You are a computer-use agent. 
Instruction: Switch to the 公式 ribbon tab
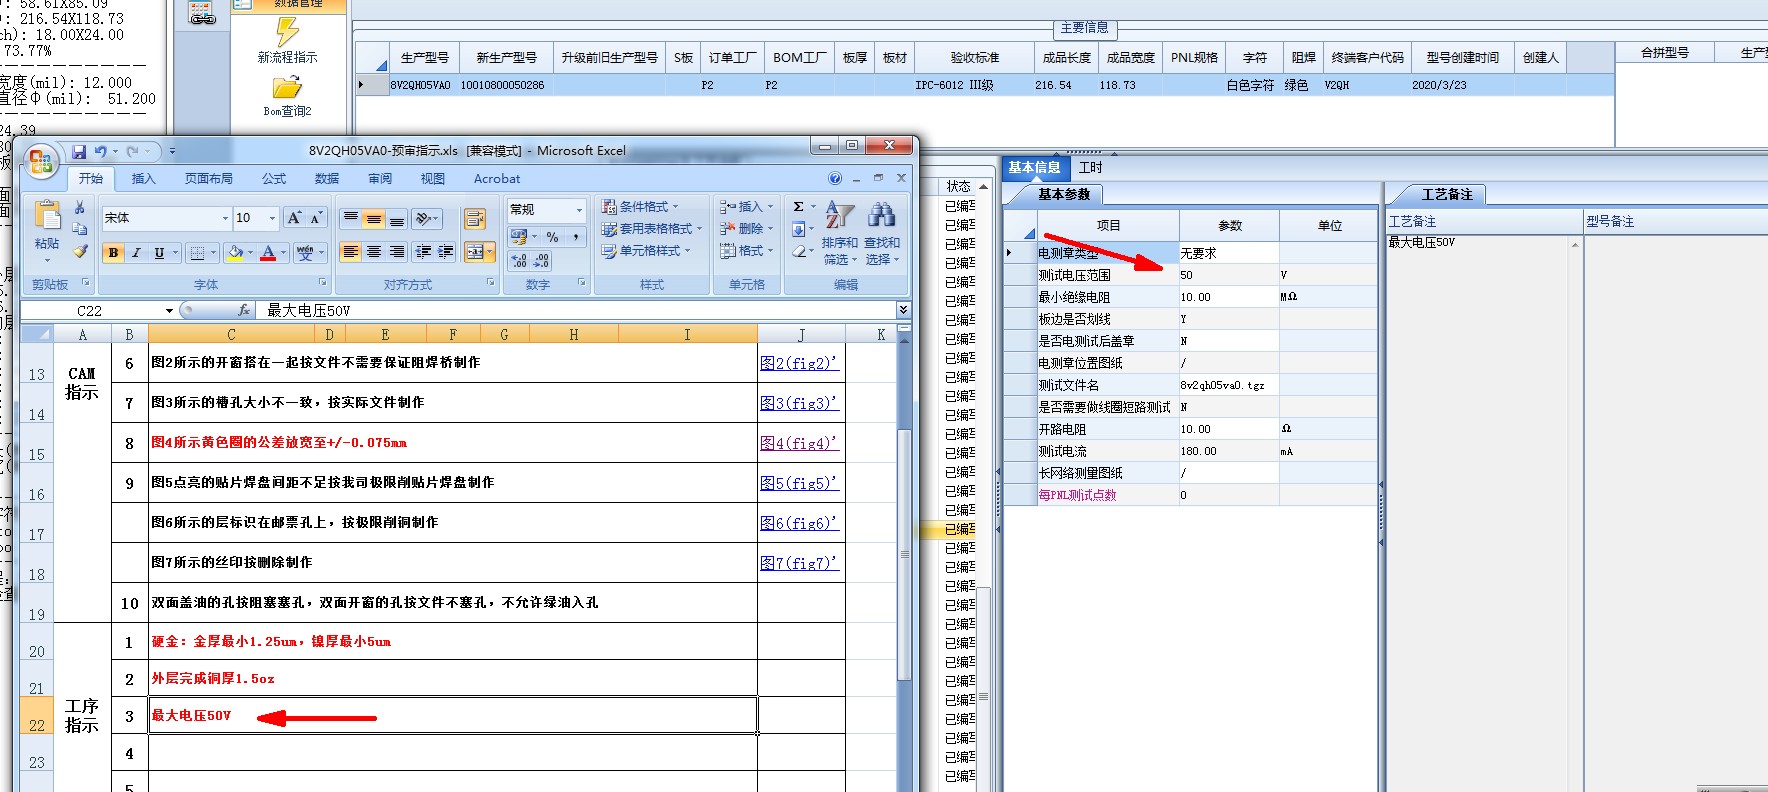[x=274, y=179]
